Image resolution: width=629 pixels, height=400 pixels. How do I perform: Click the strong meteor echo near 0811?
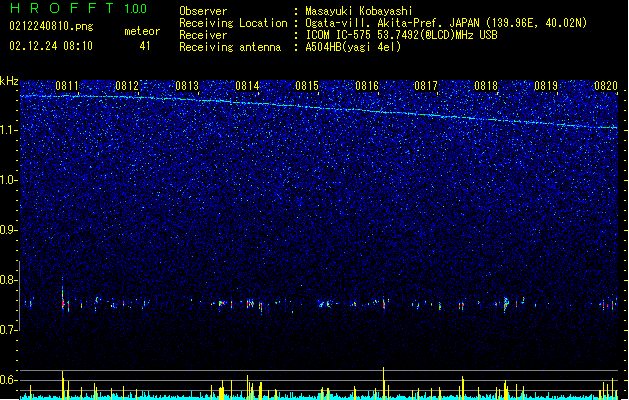(63, 295)
